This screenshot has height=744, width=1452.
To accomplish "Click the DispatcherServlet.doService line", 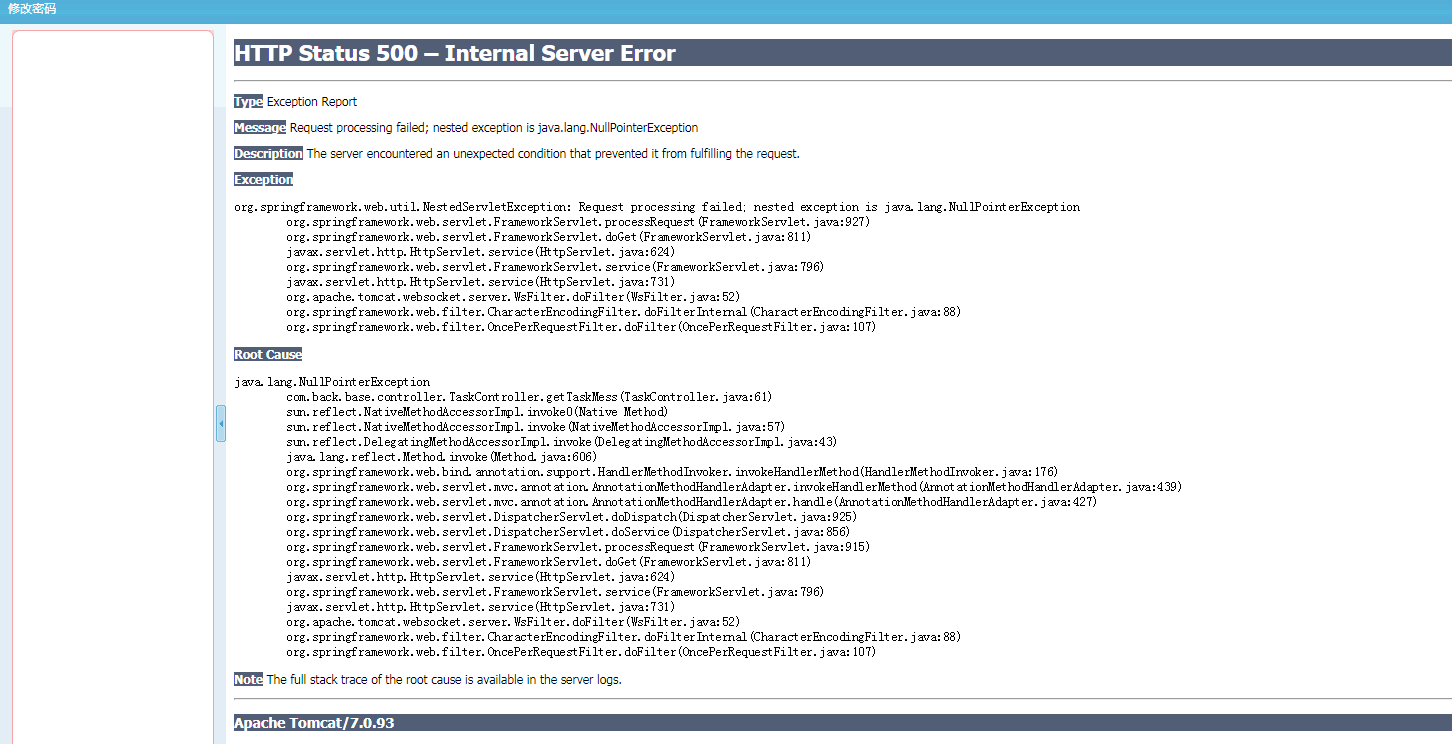I will coord(568,532).
